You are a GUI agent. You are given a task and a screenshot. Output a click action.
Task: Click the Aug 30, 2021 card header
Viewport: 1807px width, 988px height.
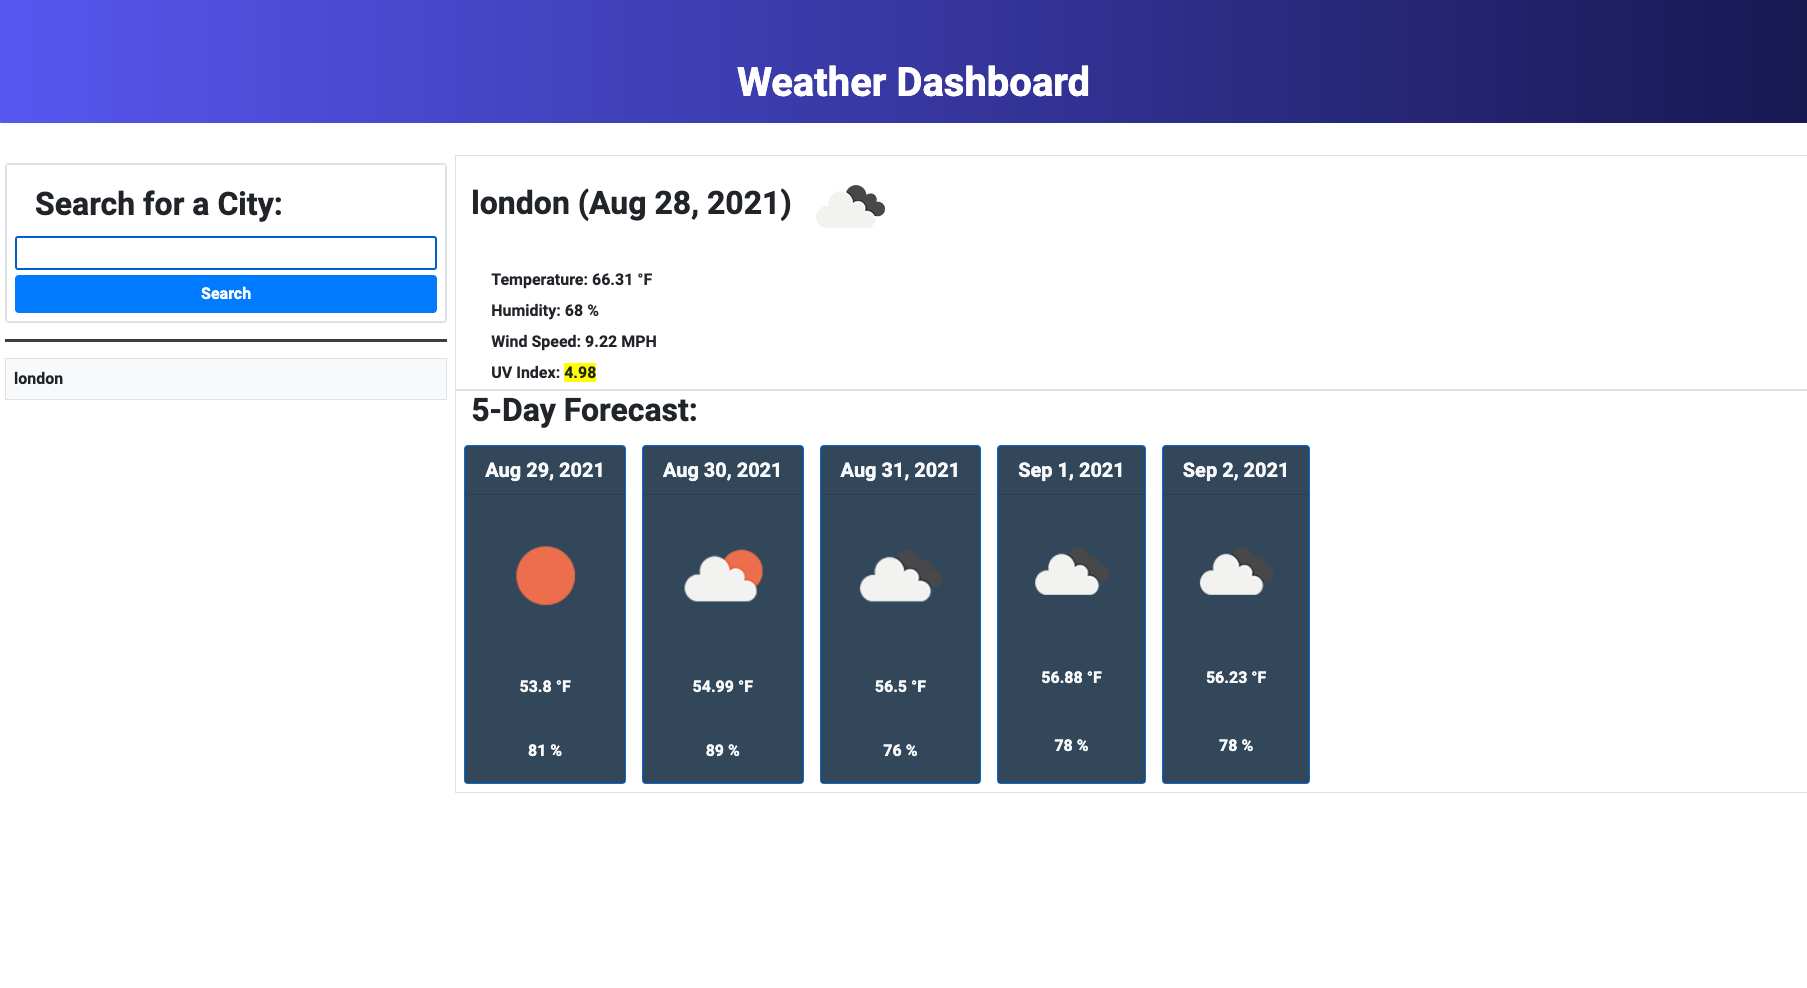(x=722, y=470)
